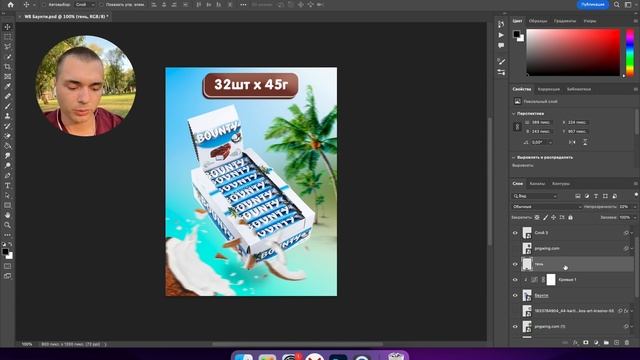Select the Pen tool

(x=7, y=176)
